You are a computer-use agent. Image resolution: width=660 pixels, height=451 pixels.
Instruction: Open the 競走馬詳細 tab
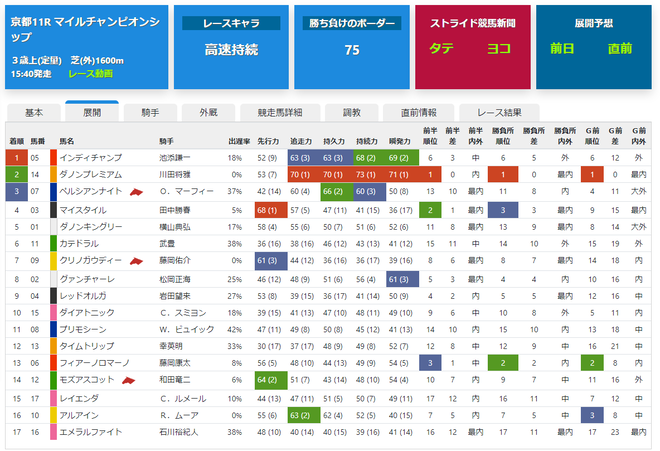coord(280,113)
